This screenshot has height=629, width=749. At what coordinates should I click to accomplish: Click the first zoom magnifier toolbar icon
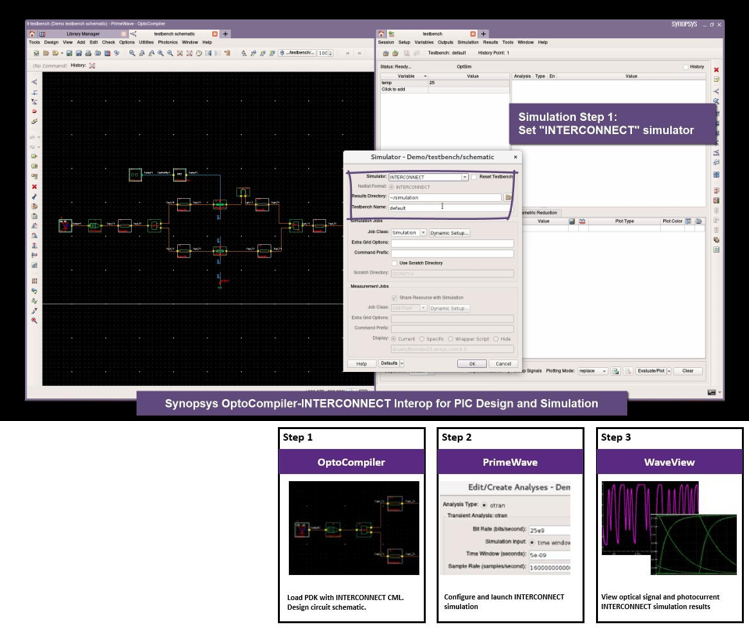coord(132,53)
